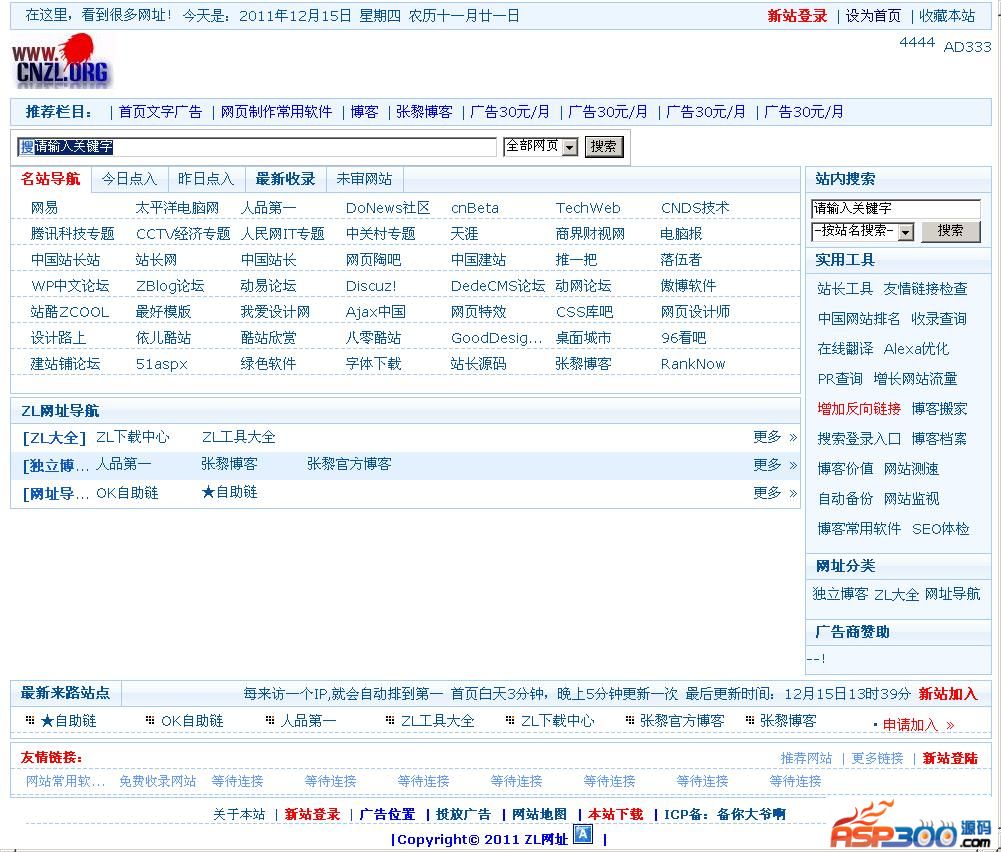Screen dimensions: 1001x852
Task: Open the 全部网页 search scope dropdown
Action: [541, 146]
